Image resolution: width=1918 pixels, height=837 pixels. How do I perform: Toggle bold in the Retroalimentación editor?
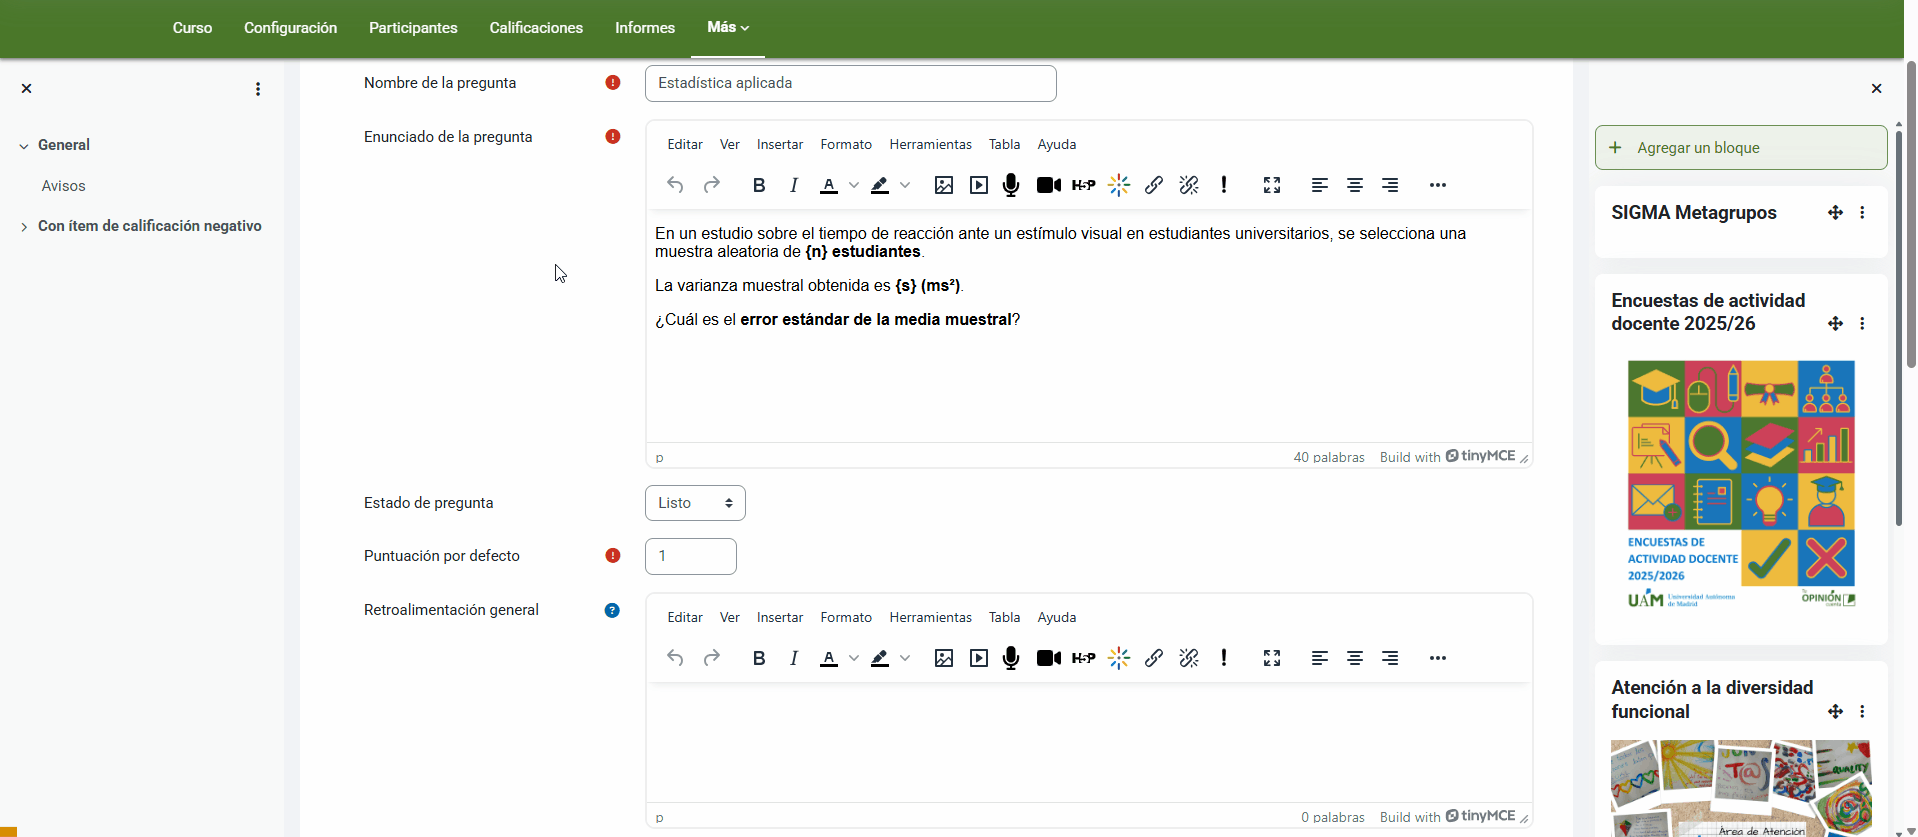[759, 658]
